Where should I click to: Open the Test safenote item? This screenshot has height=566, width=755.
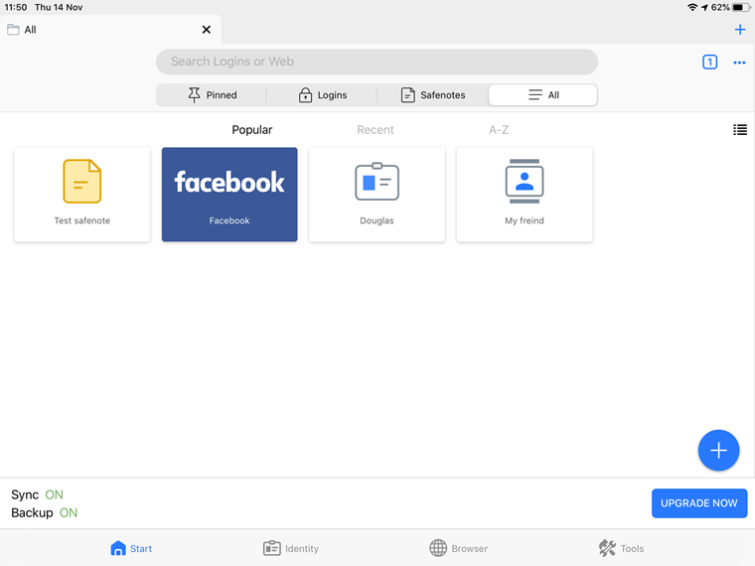(x=82, y=195)
